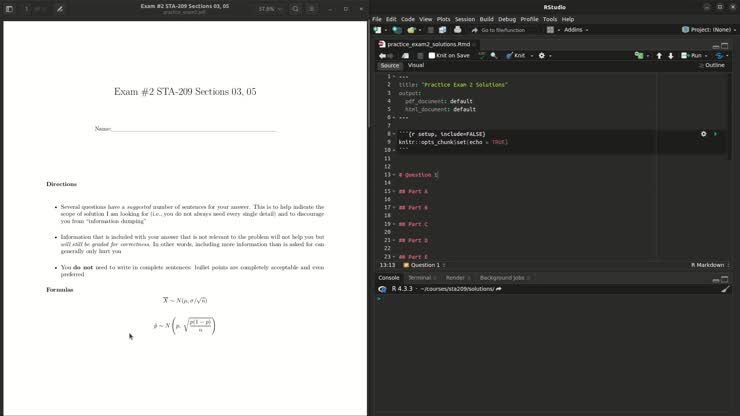Open the publish icon in editor toolbar
This screenshot has height=416, width=740.
pyautogui.click(x=719, y=56)
